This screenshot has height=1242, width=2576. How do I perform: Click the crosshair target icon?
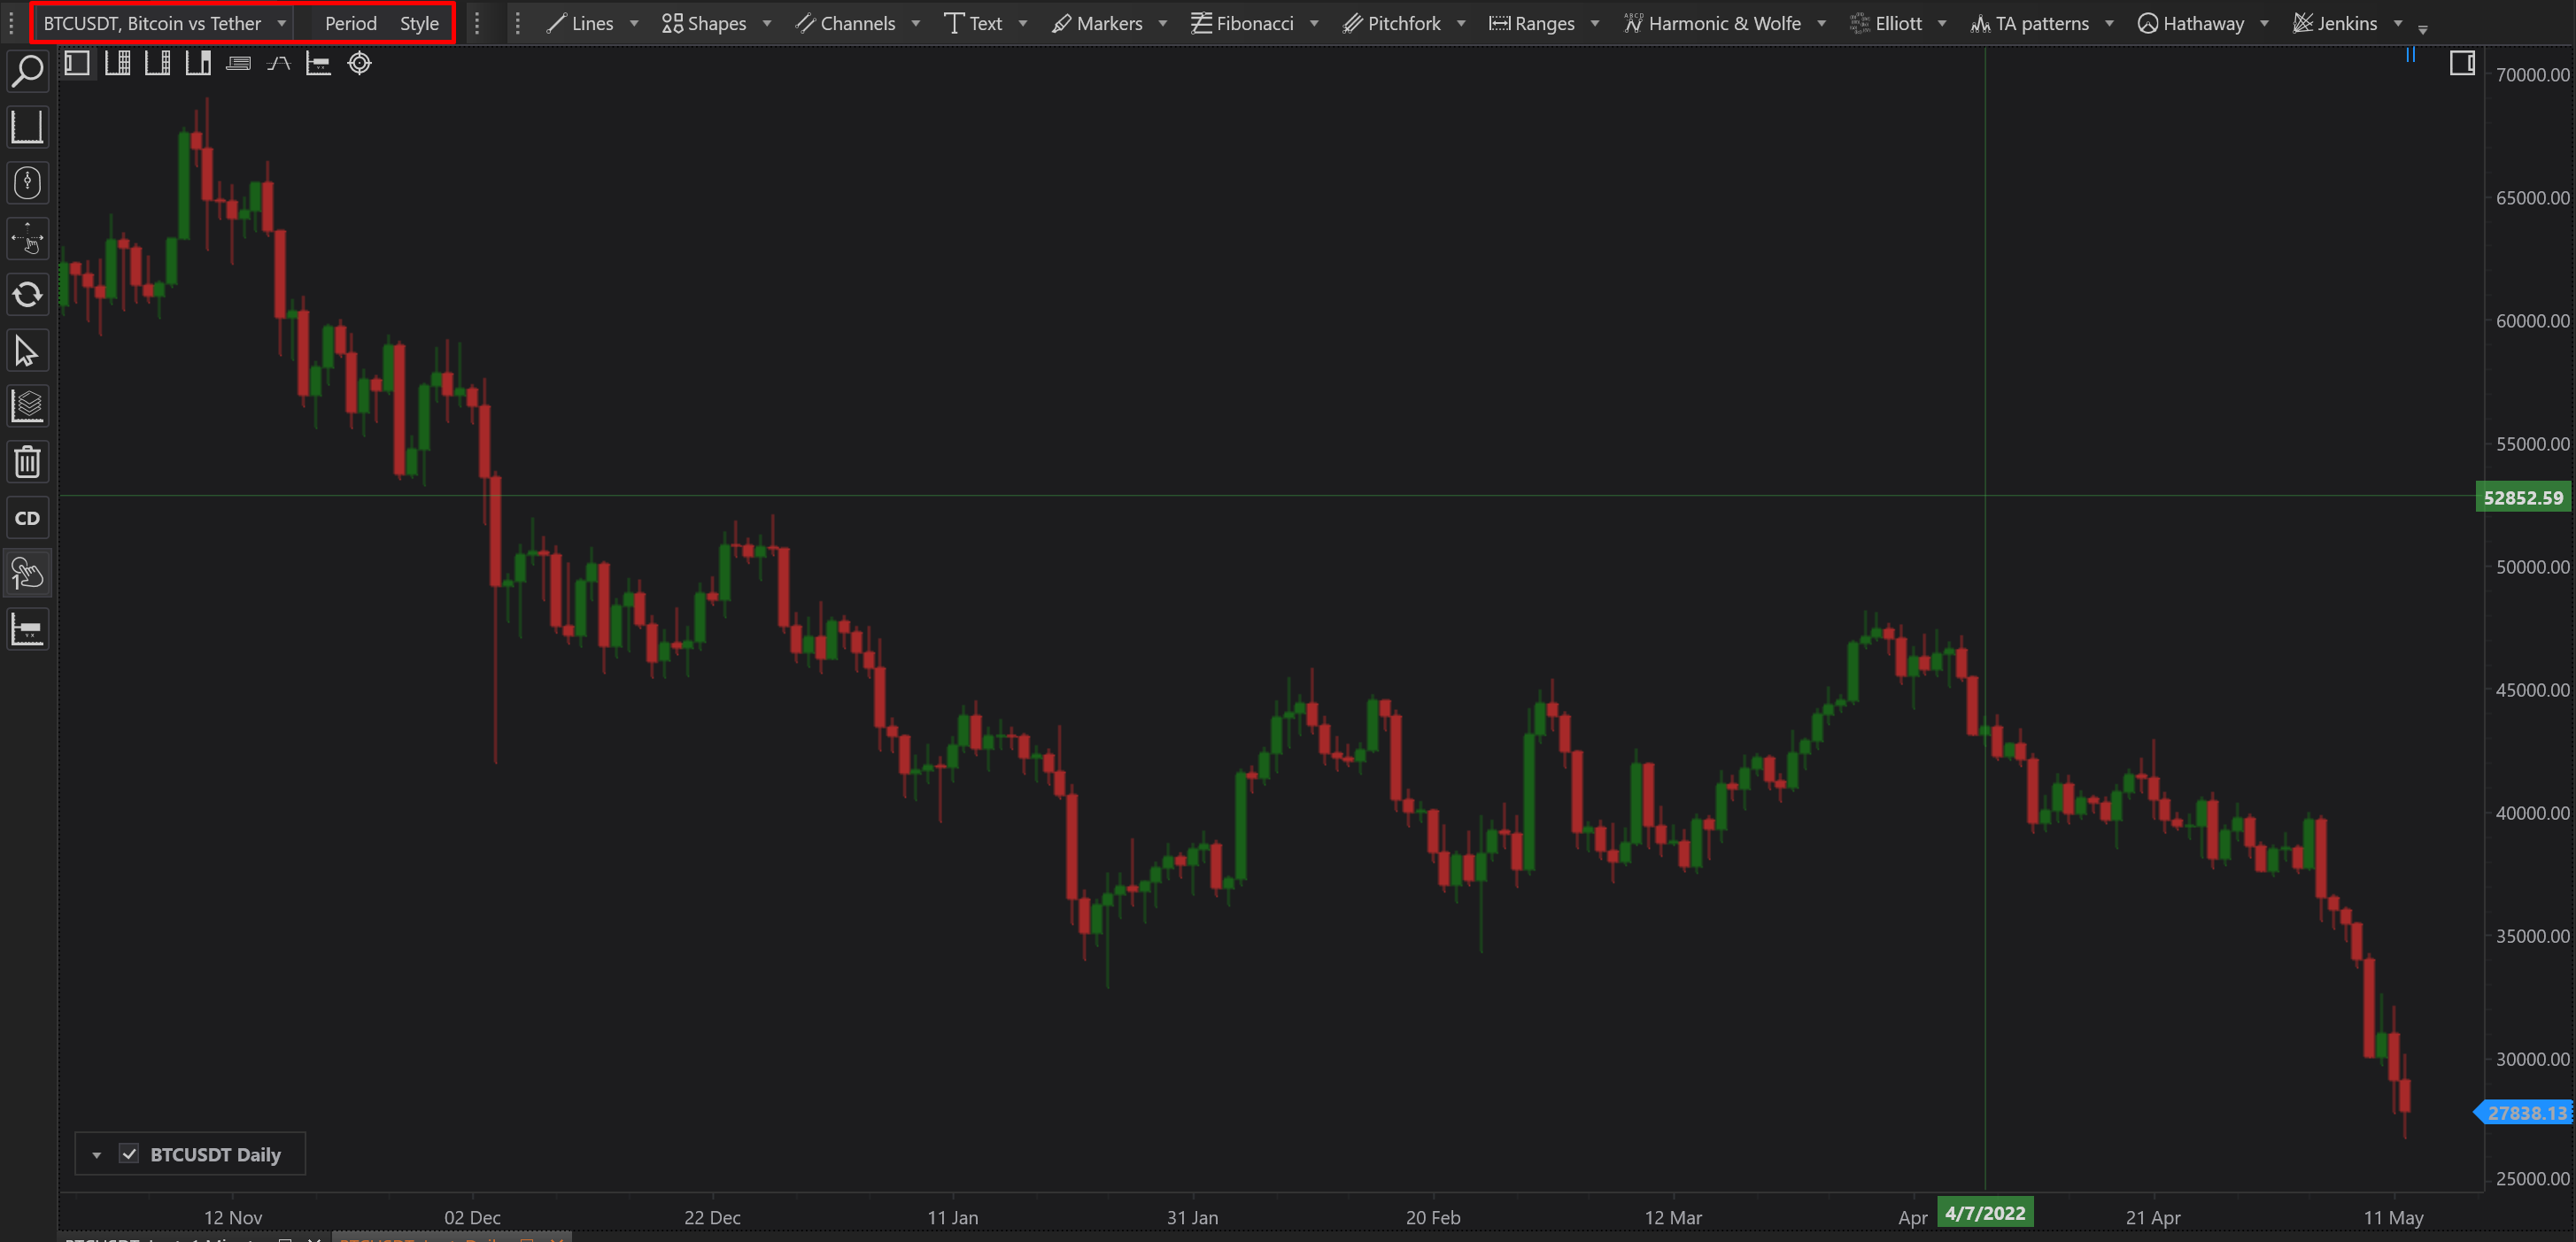(359, 64)
